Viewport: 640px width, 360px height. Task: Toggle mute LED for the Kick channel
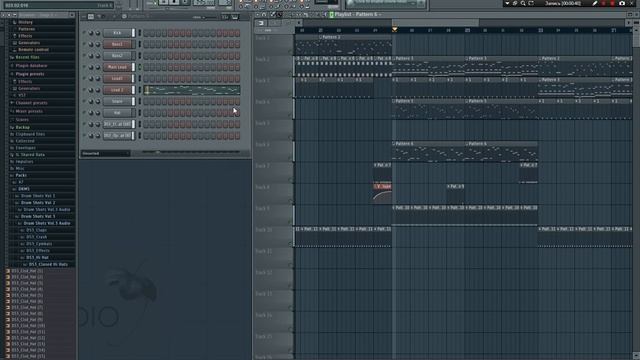[84, 33]
